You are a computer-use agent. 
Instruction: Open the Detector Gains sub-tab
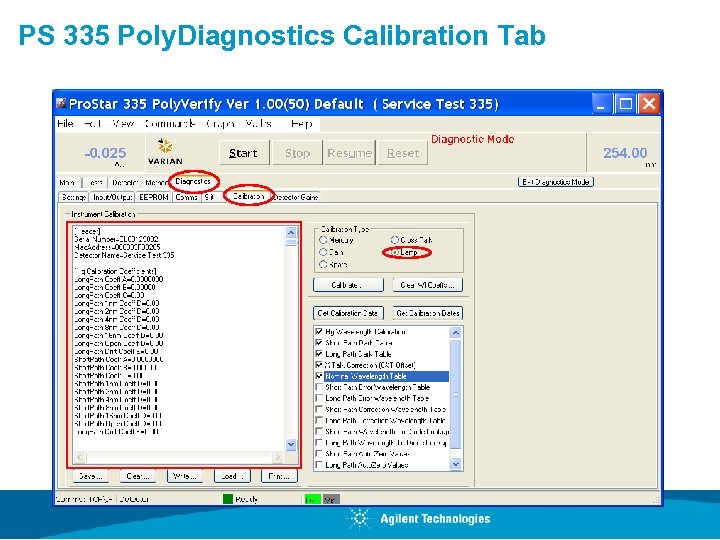pyautogui.click(x=296, y=197)
